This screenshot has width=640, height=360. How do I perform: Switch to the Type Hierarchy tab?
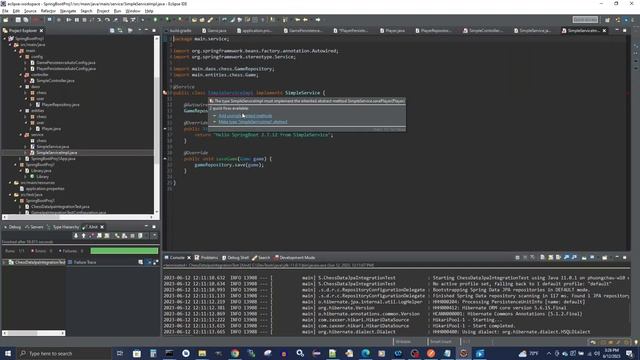pyautogui.click(x=63, y=227)
